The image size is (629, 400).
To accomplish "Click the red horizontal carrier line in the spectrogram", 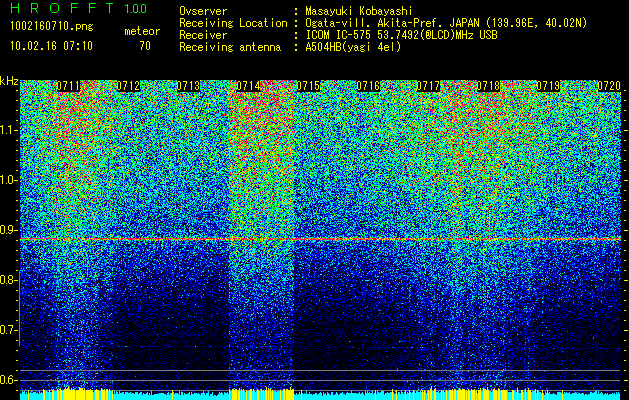I will pos(320,239).
